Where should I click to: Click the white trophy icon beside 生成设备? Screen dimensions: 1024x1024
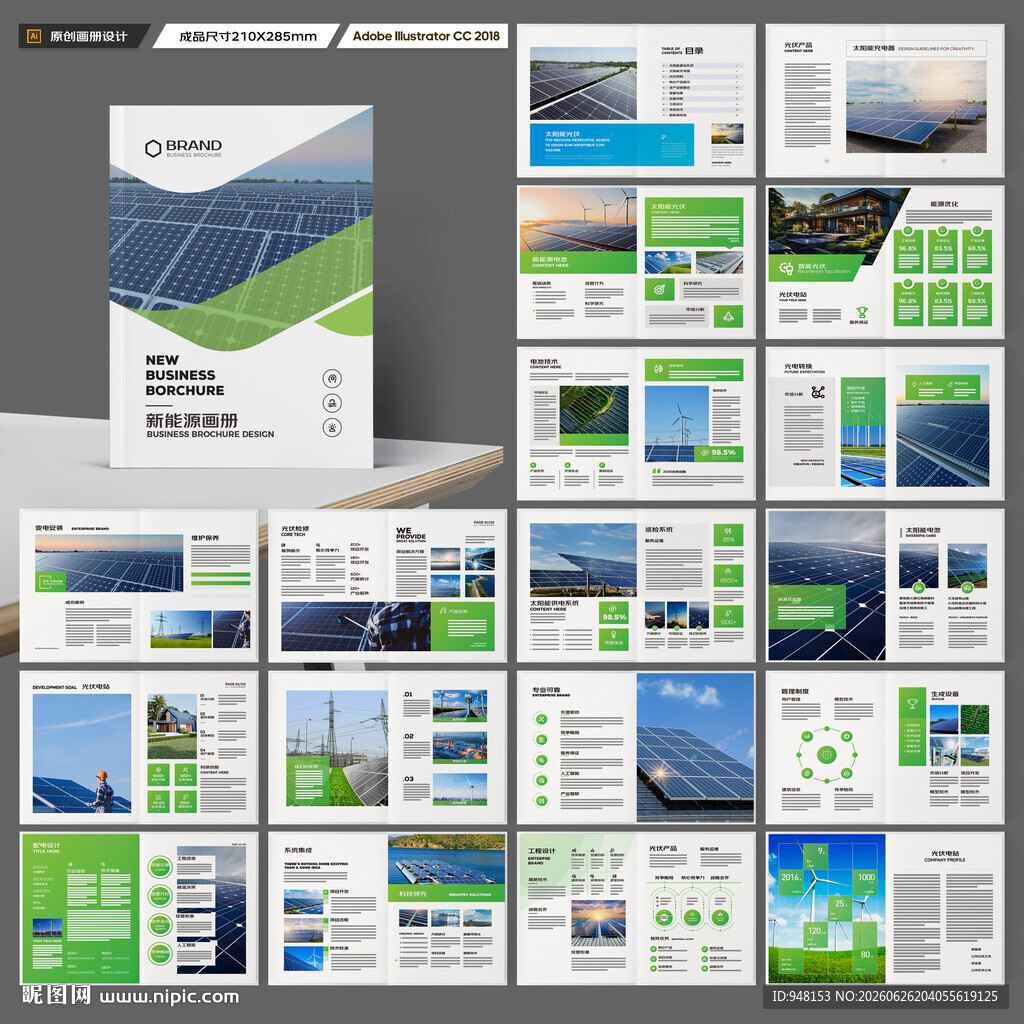912,703
